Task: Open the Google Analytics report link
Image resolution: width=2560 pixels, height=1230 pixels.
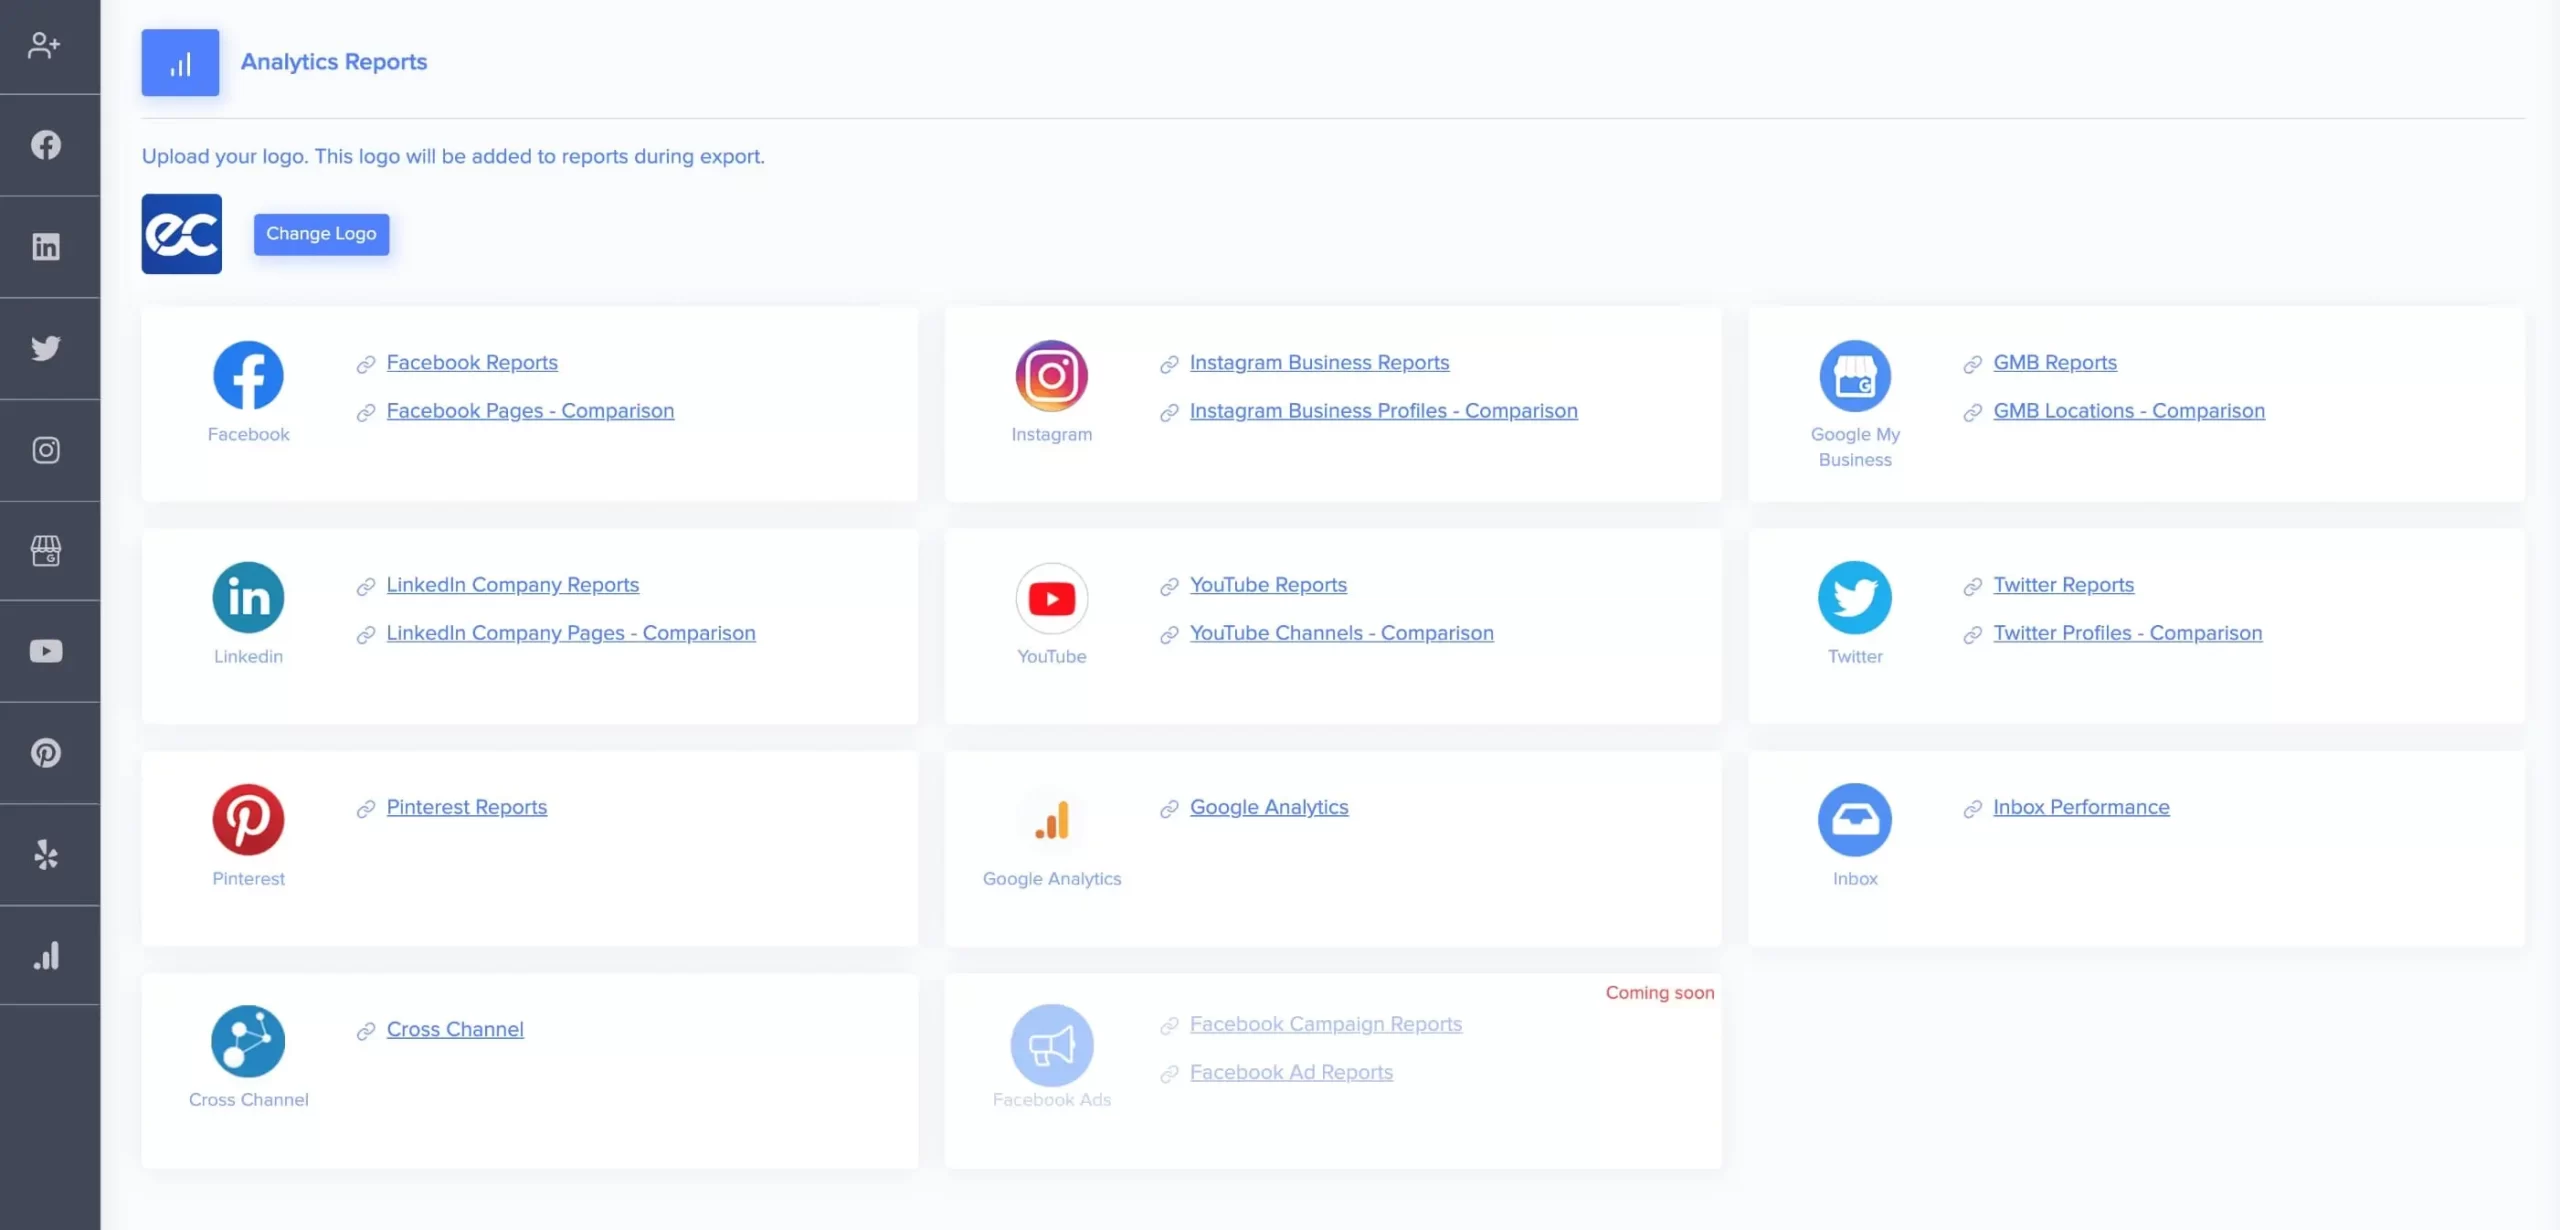Action: tap(1268, 807)
